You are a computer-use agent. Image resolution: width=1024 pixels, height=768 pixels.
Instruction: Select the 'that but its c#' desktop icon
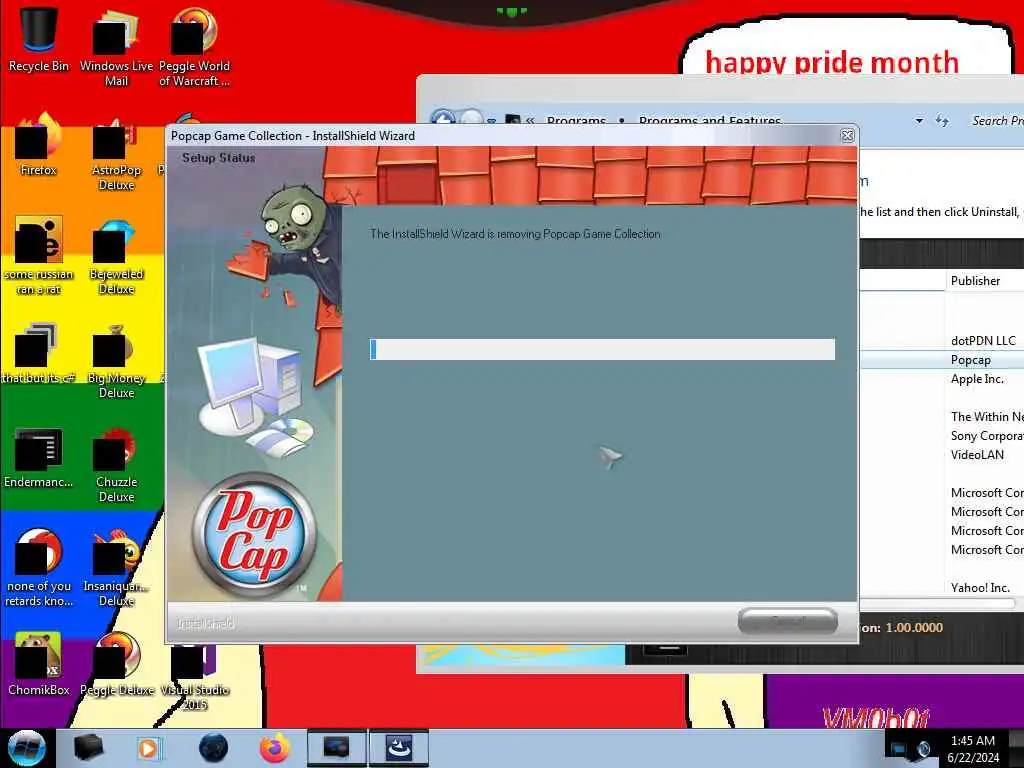[38, 354]
